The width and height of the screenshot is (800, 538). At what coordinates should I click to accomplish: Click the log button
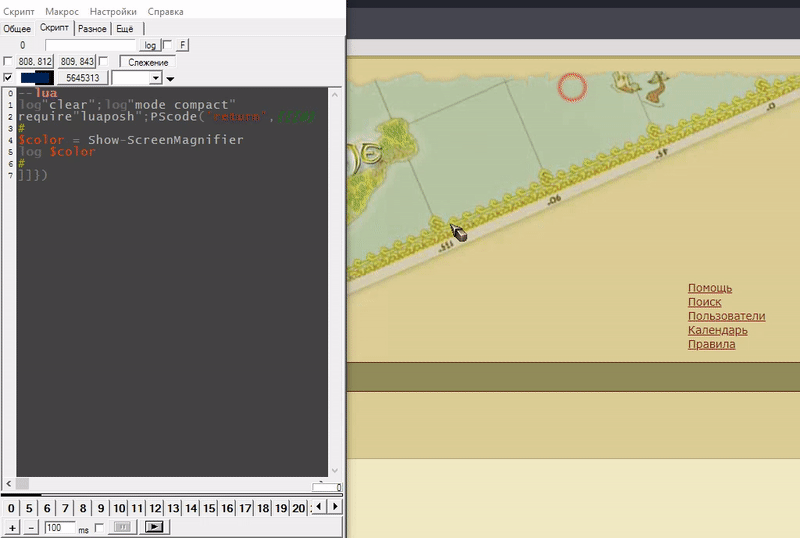[x=149, y=45]
